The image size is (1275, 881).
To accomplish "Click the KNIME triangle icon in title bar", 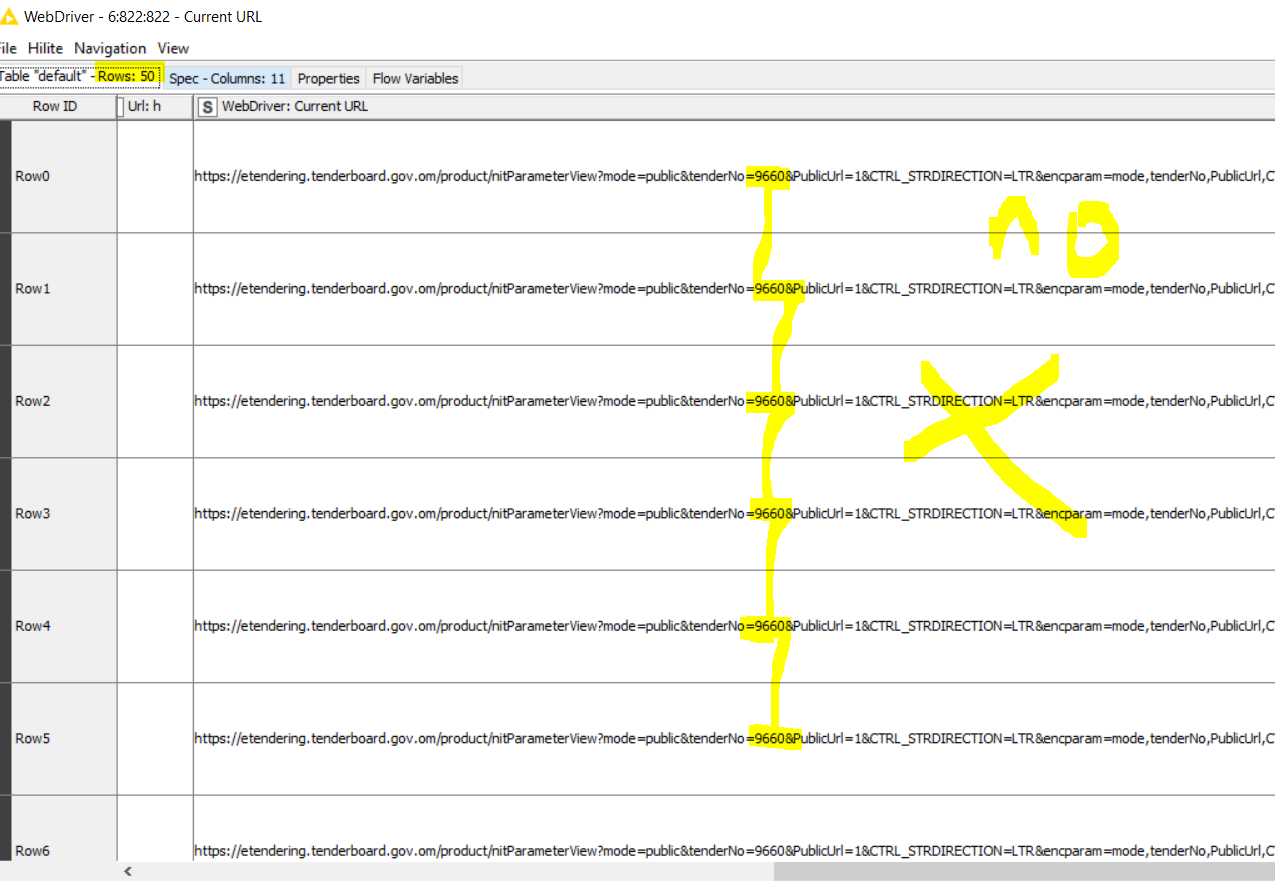I will (9, 17).
